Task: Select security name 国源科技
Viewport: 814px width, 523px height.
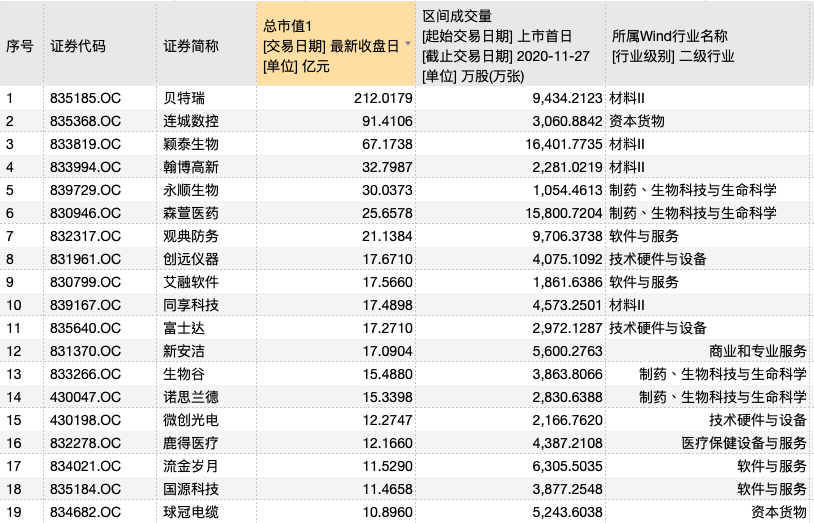Action: tap(191, 489)
